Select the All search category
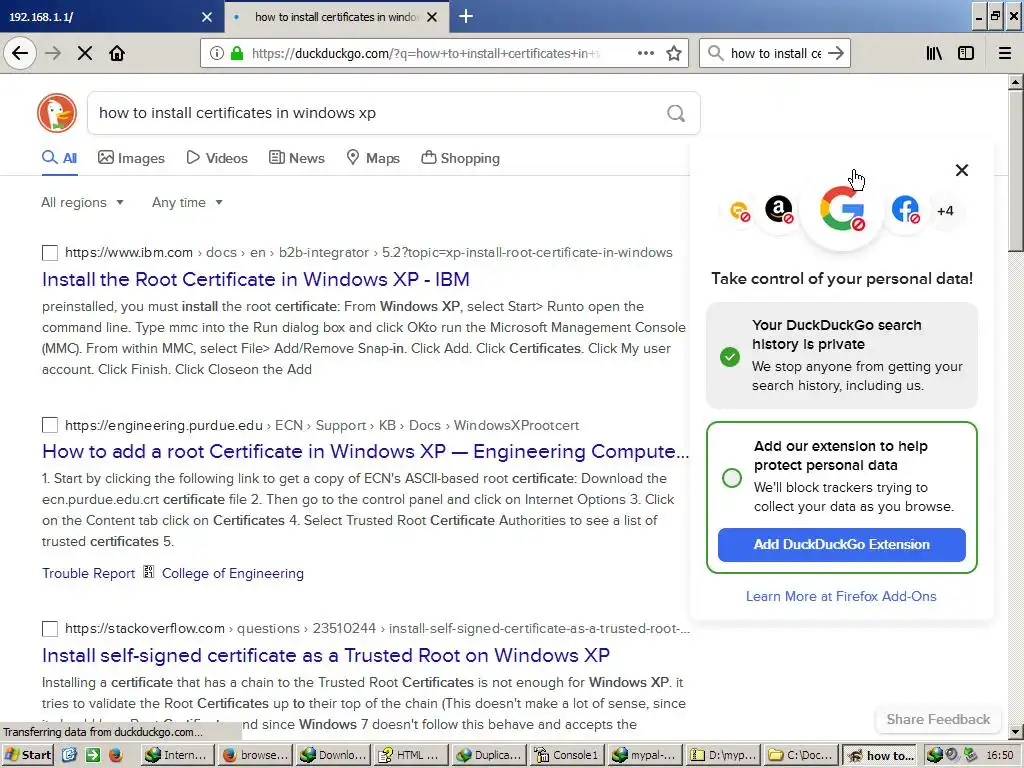1024x768 pixels. point(59,158)
